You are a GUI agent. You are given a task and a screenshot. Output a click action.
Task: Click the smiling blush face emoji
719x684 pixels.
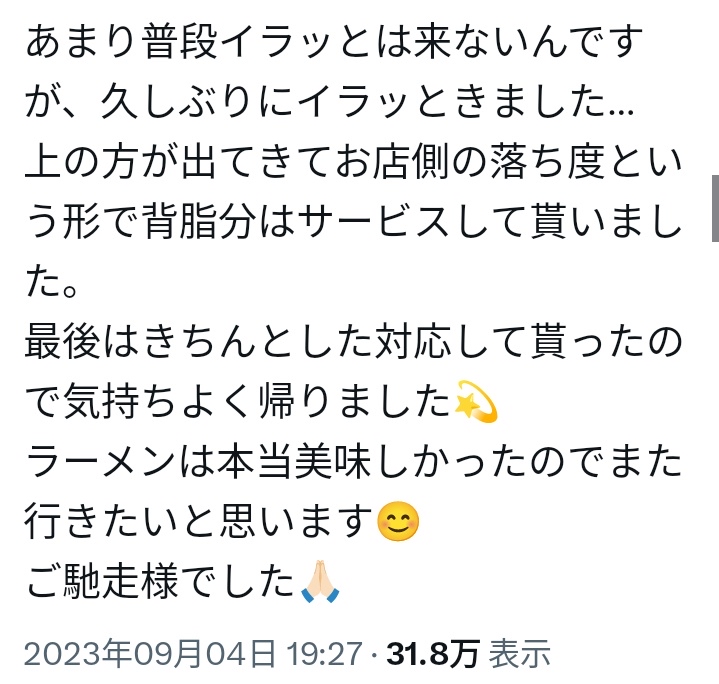pos(398,521)
